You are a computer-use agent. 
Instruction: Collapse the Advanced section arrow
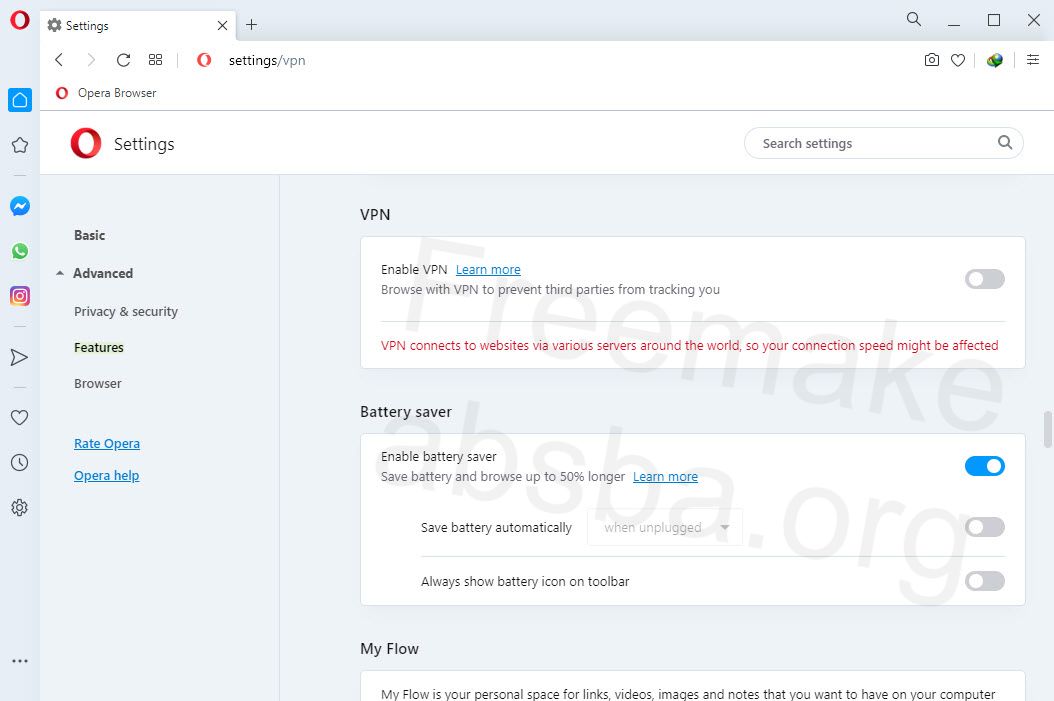coord(60,273)
